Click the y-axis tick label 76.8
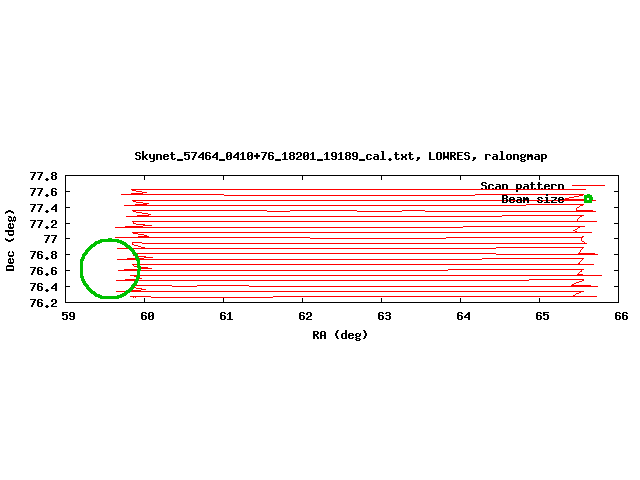The width and height of the screenshot is (640, 480). coord(43,255)
